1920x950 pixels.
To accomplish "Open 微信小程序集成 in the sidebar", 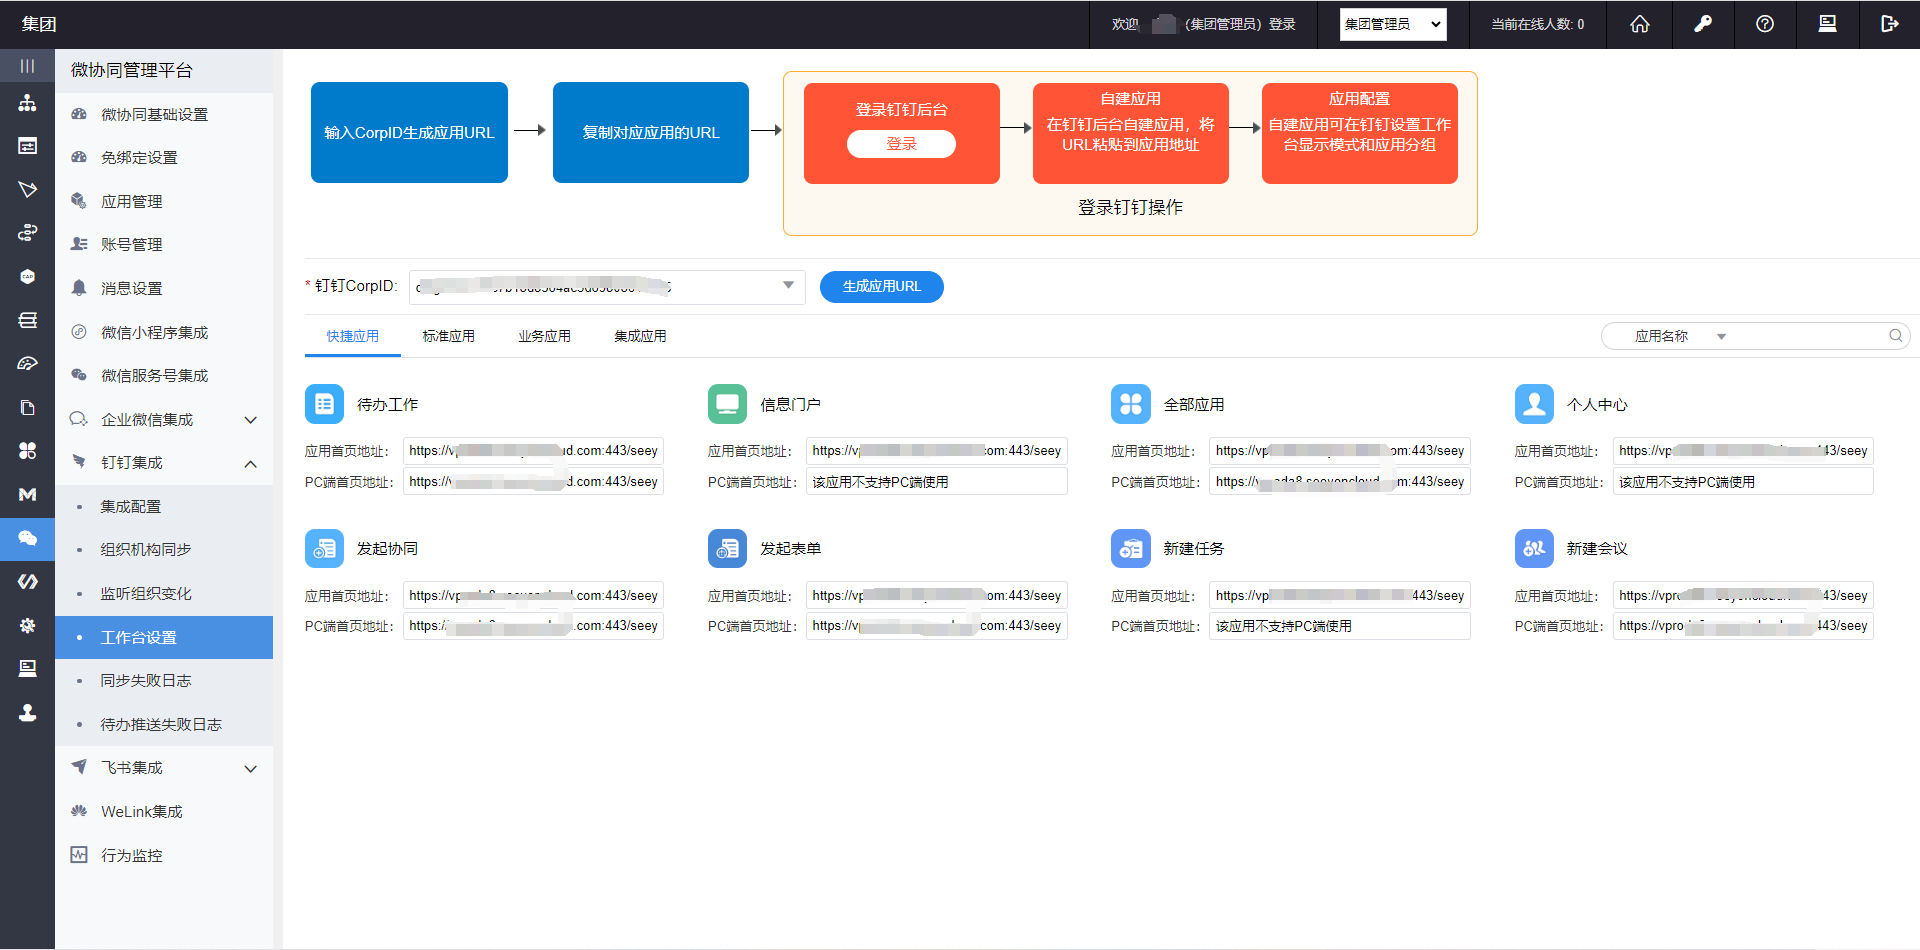I will (163, 333).
